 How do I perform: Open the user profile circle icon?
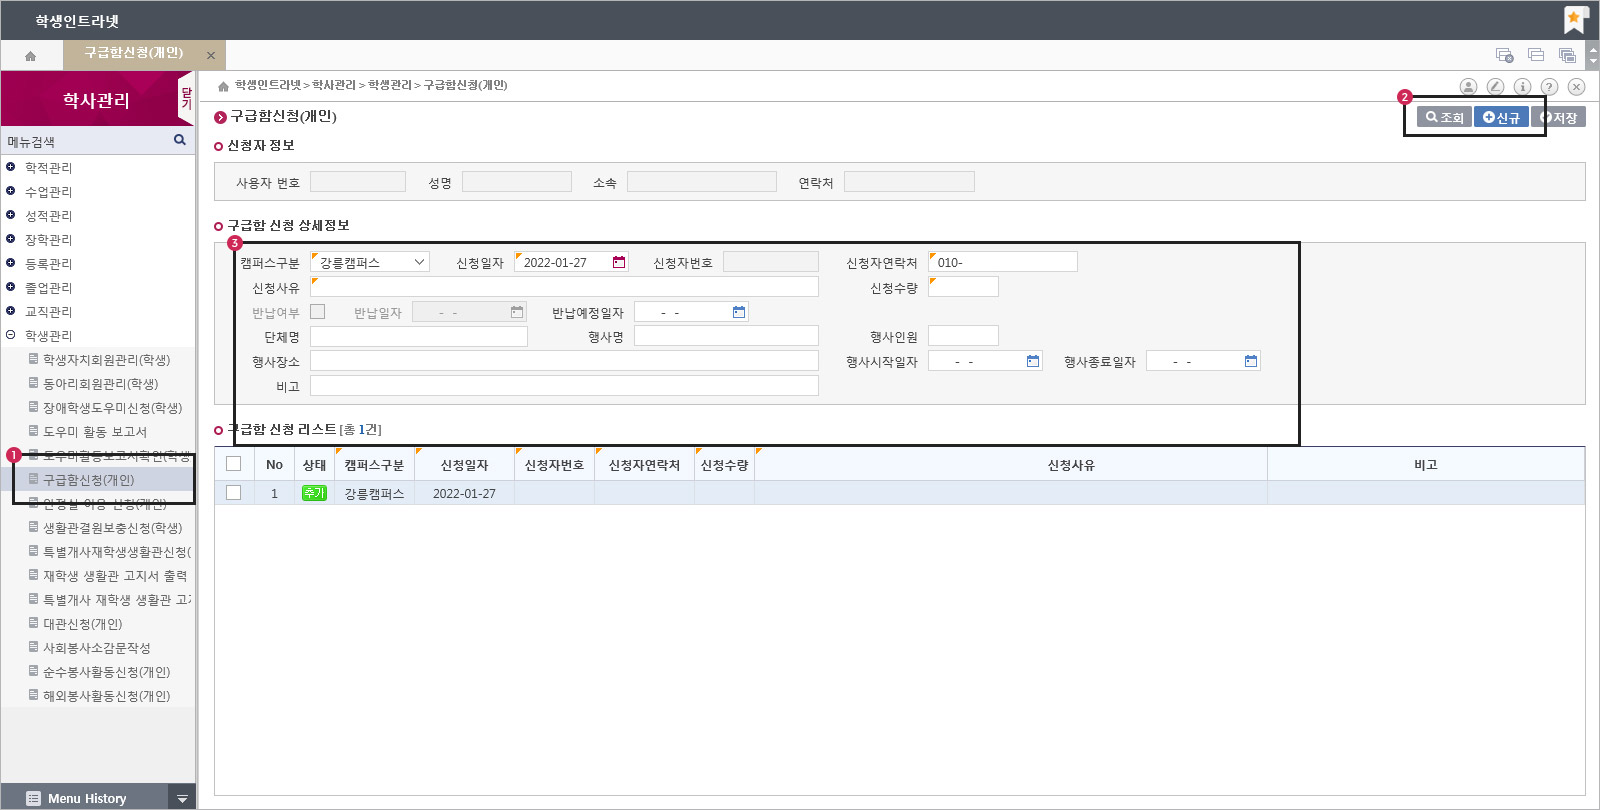pyautogui.click(x=1468, y=87)
